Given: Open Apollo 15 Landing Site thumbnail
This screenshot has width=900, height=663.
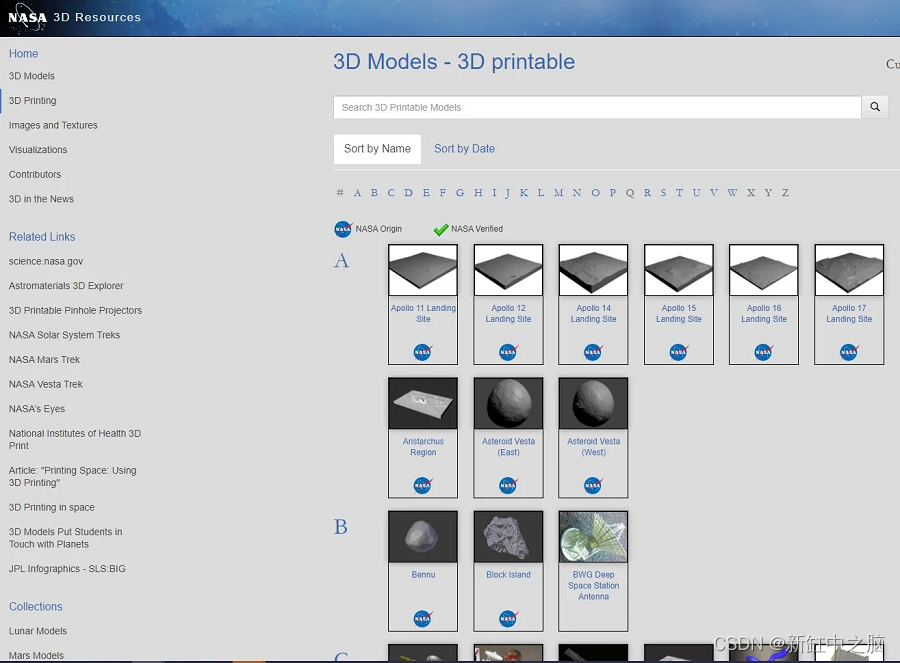Looking at the screenshot, I should [x=678, y=270].
